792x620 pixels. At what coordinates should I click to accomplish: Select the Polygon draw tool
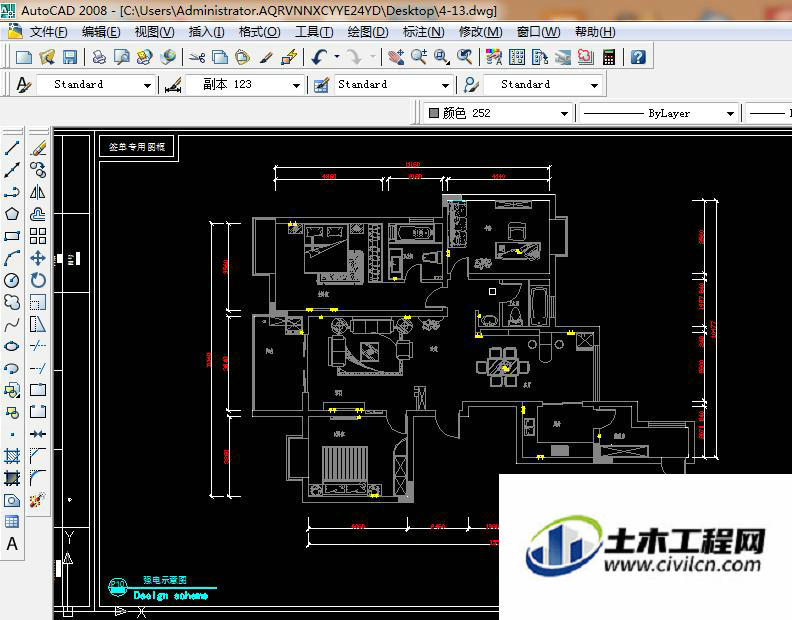(x=12, y=214)
